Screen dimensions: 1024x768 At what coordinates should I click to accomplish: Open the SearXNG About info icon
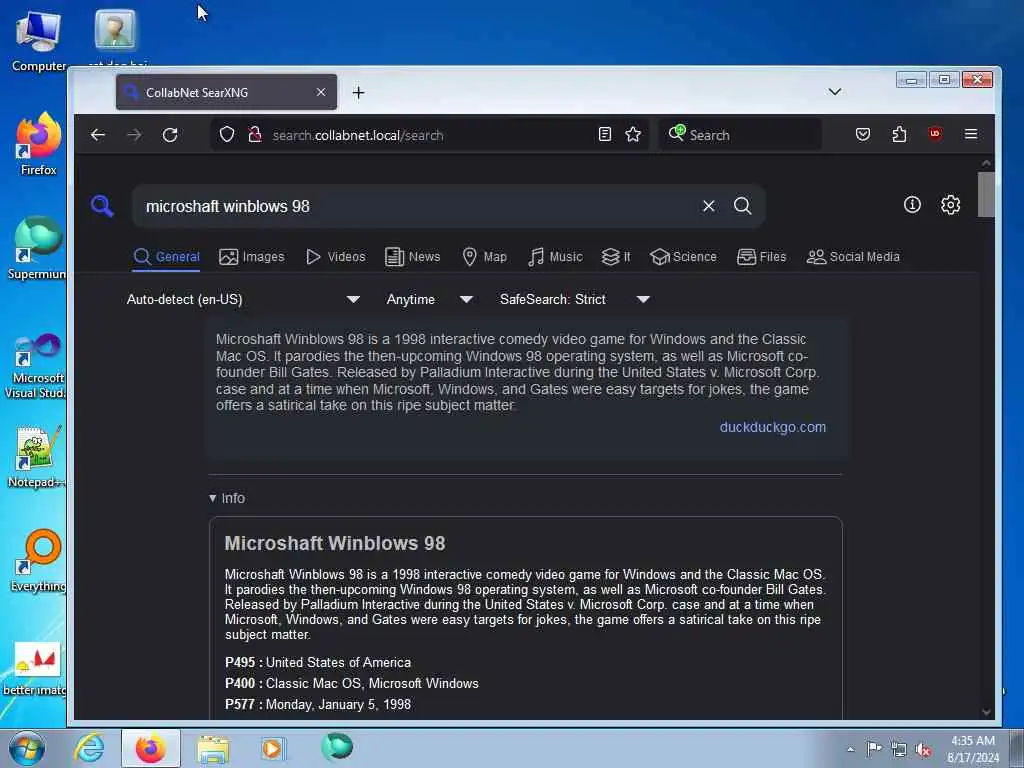912,205
